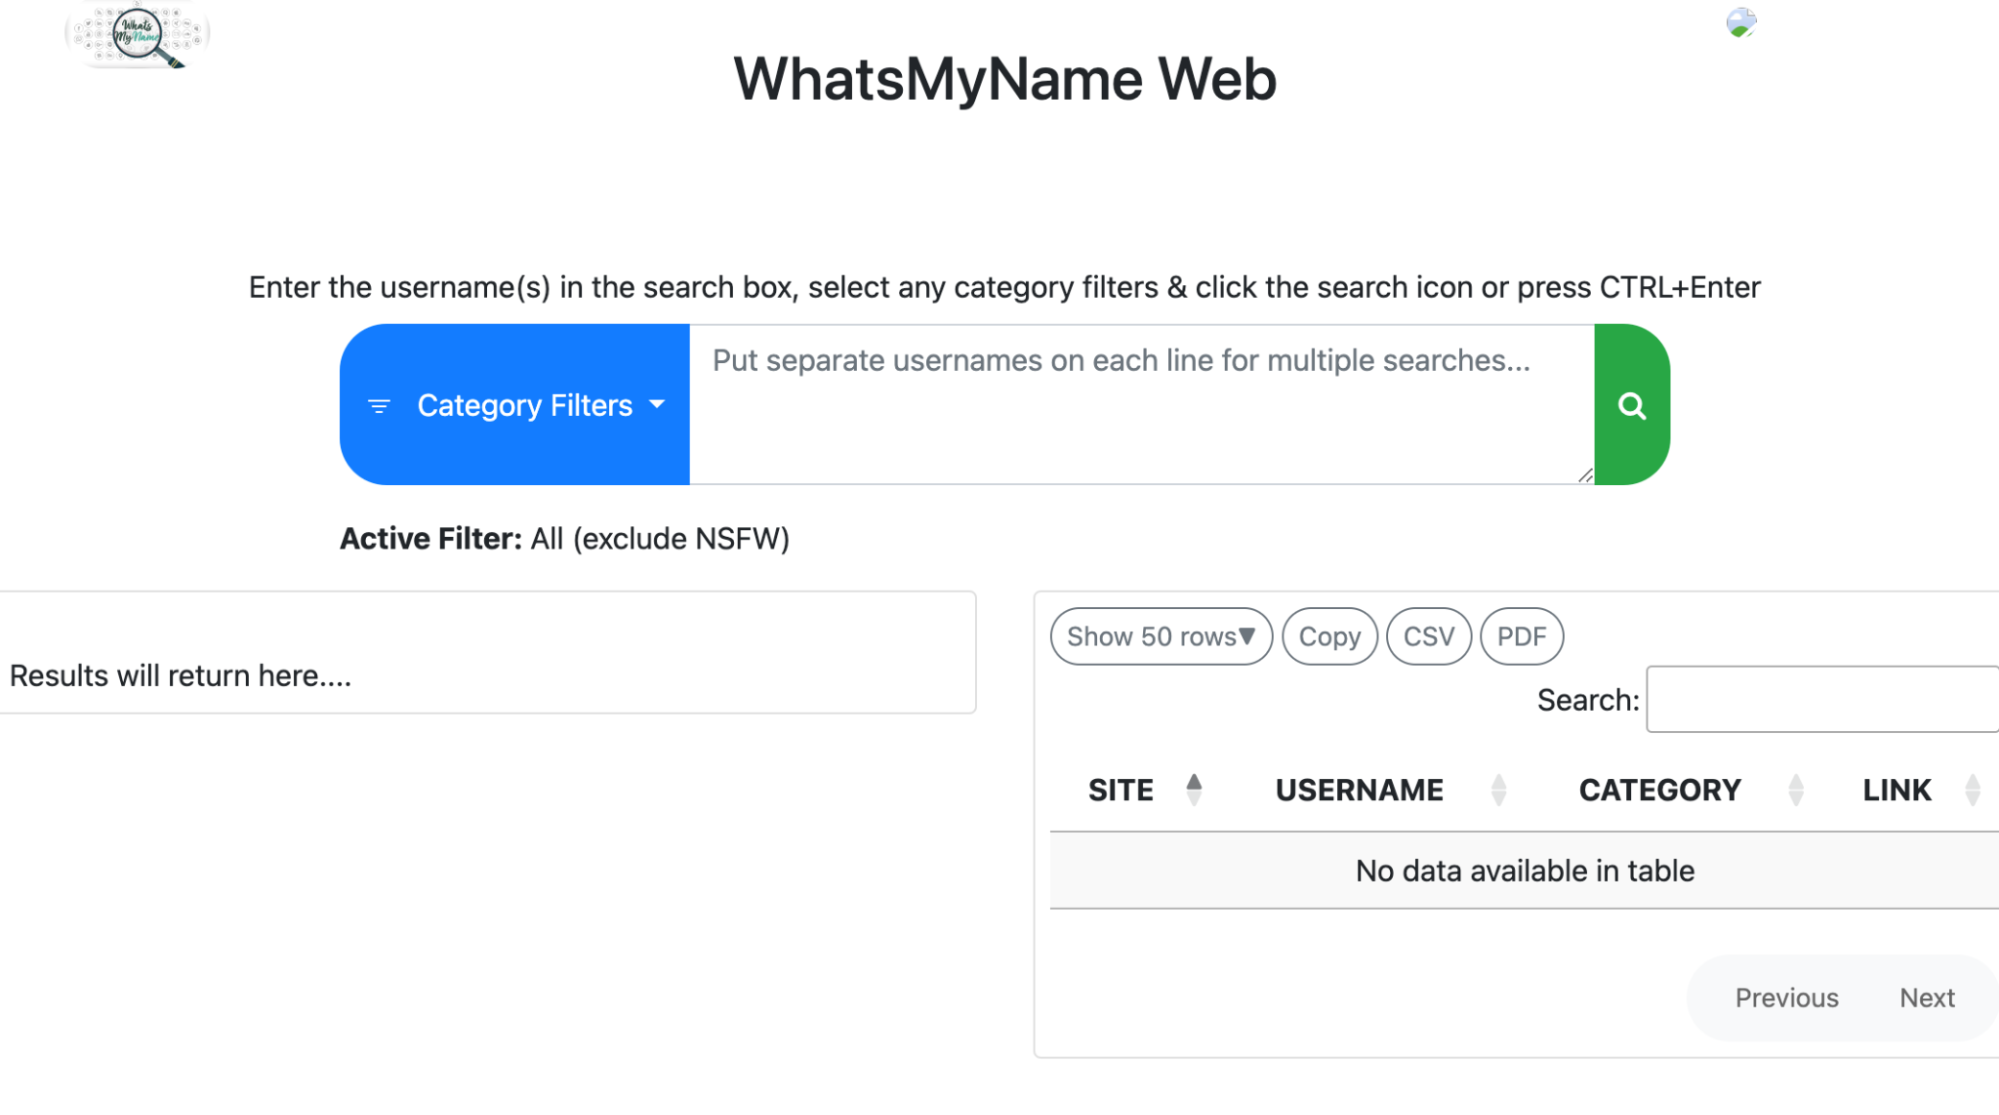Open the Category Filters dropdown
Image resolution: width=1999 pixels, height=1115 pixels.
tap(525, 405)
